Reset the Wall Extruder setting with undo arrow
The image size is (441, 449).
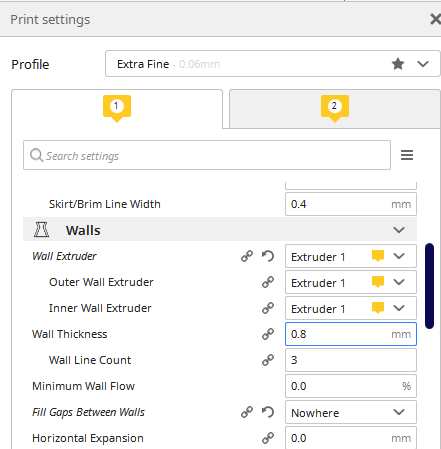268,256
